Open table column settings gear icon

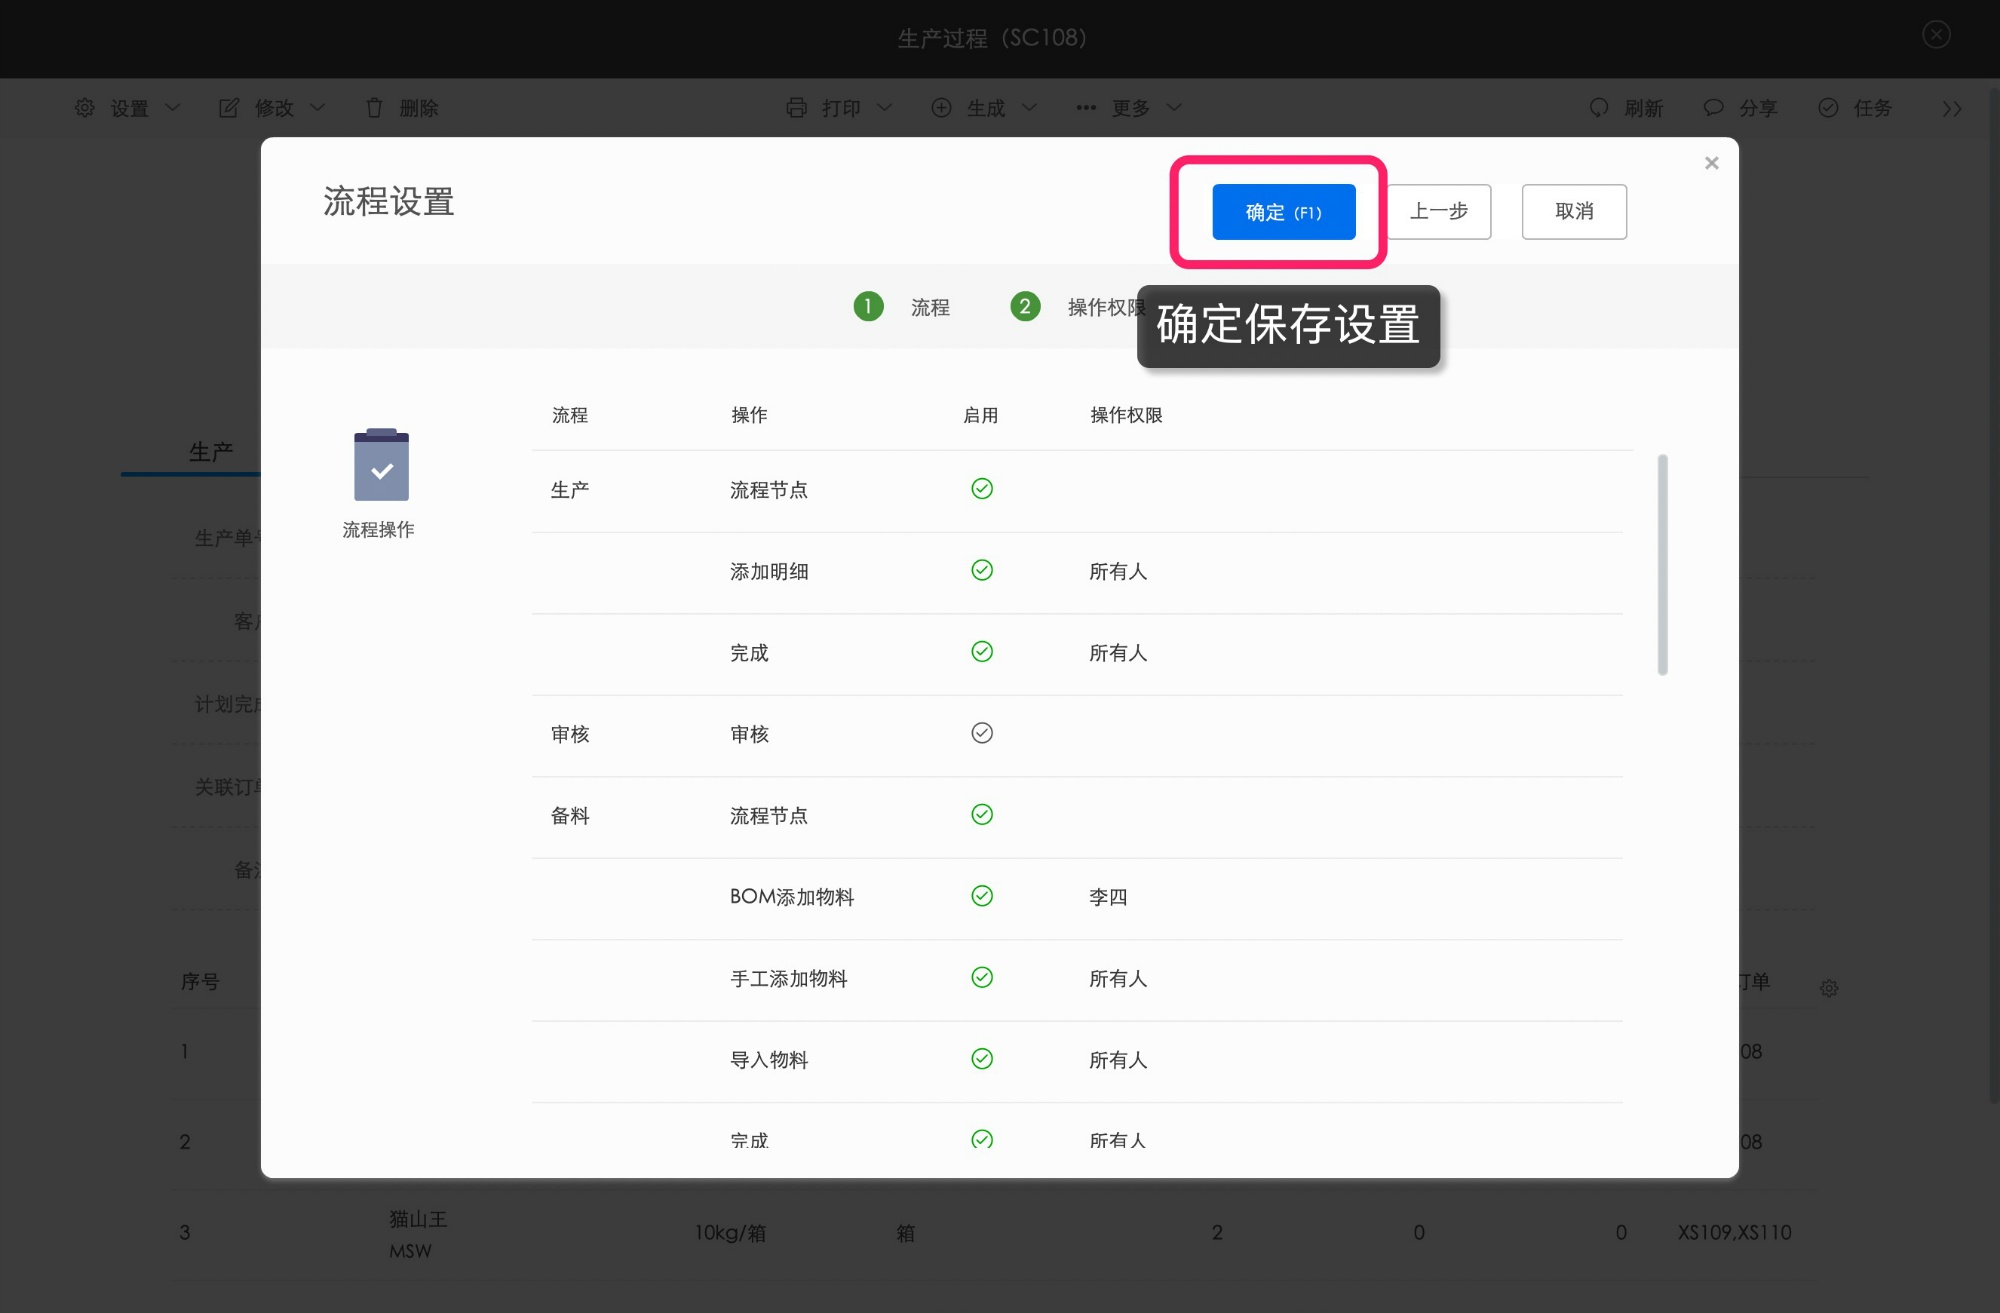coord(1829,988)
